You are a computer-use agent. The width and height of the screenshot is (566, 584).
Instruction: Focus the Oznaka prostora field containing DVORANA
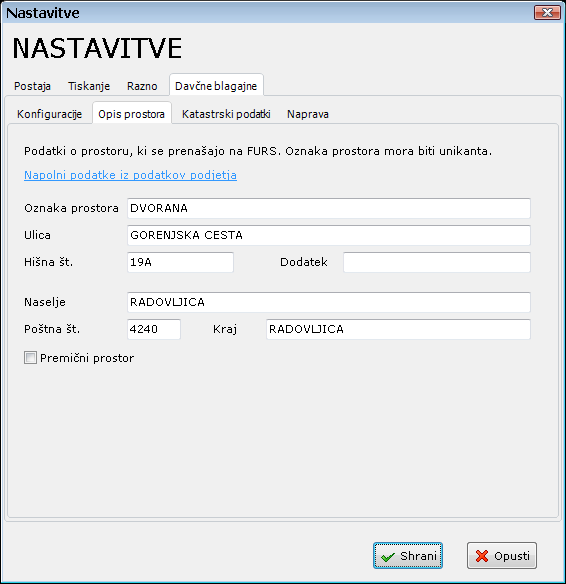coord(329,208)
